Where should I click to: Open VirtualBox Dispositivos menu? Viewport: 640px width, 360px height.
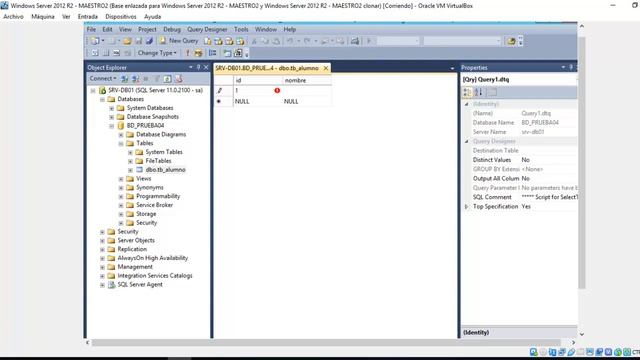click(121, 17)
